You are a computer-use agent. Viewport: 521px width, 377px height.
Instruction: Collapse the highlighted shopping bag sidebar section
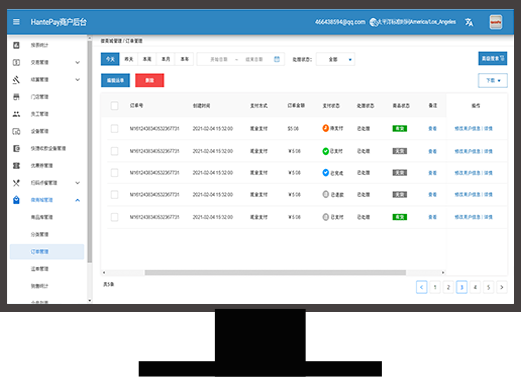(77, 200)
